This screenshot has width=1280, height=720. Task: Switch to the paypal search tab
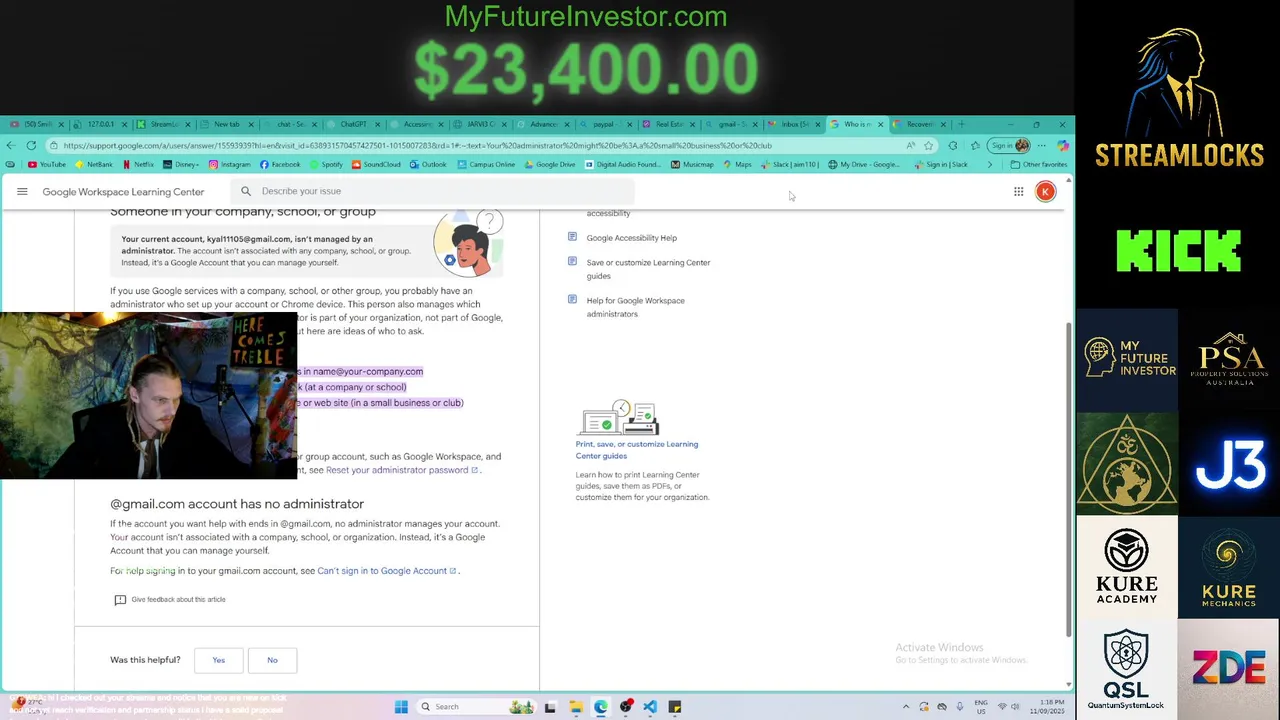coord(604,124)
